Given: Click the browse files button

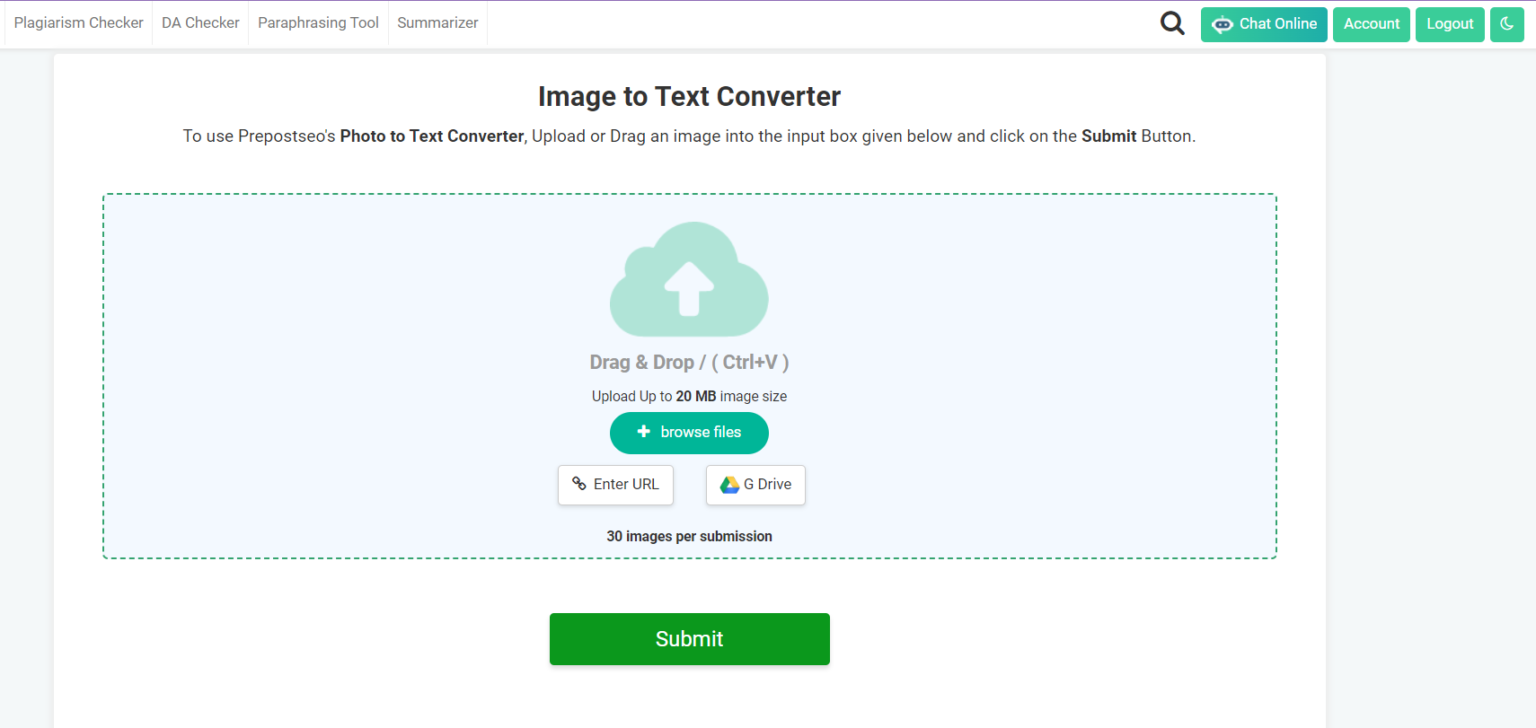Looking at the screenshot, I should click(x=689, y=433).
